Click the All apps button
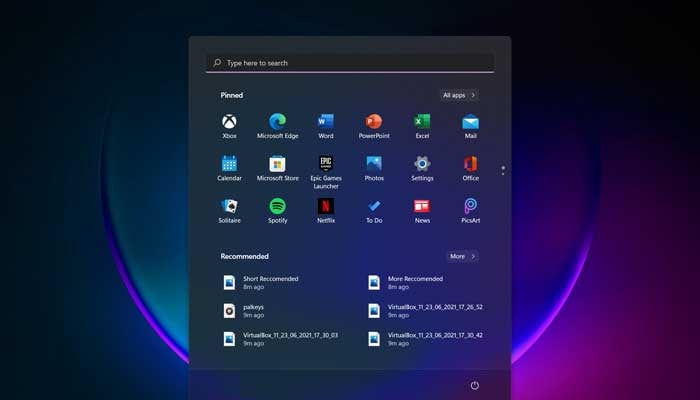This screenshot has width=700, height=400. (x=459, y=95)
